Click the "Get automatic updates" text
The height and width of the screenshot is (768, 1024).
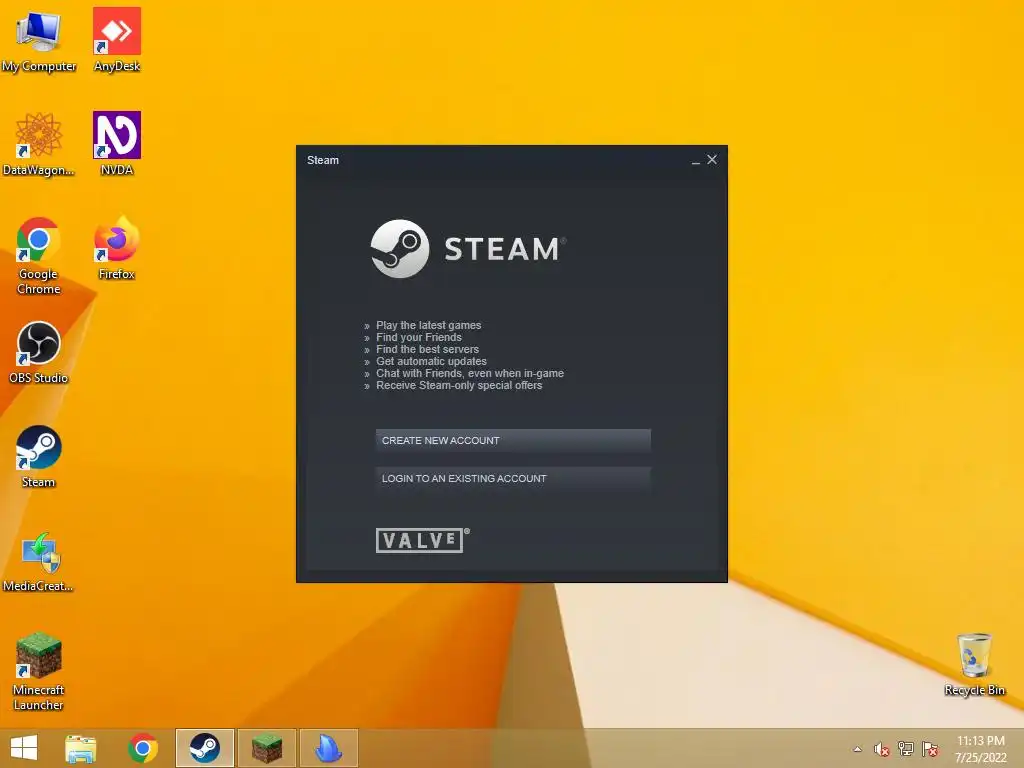tap(431, 361)
